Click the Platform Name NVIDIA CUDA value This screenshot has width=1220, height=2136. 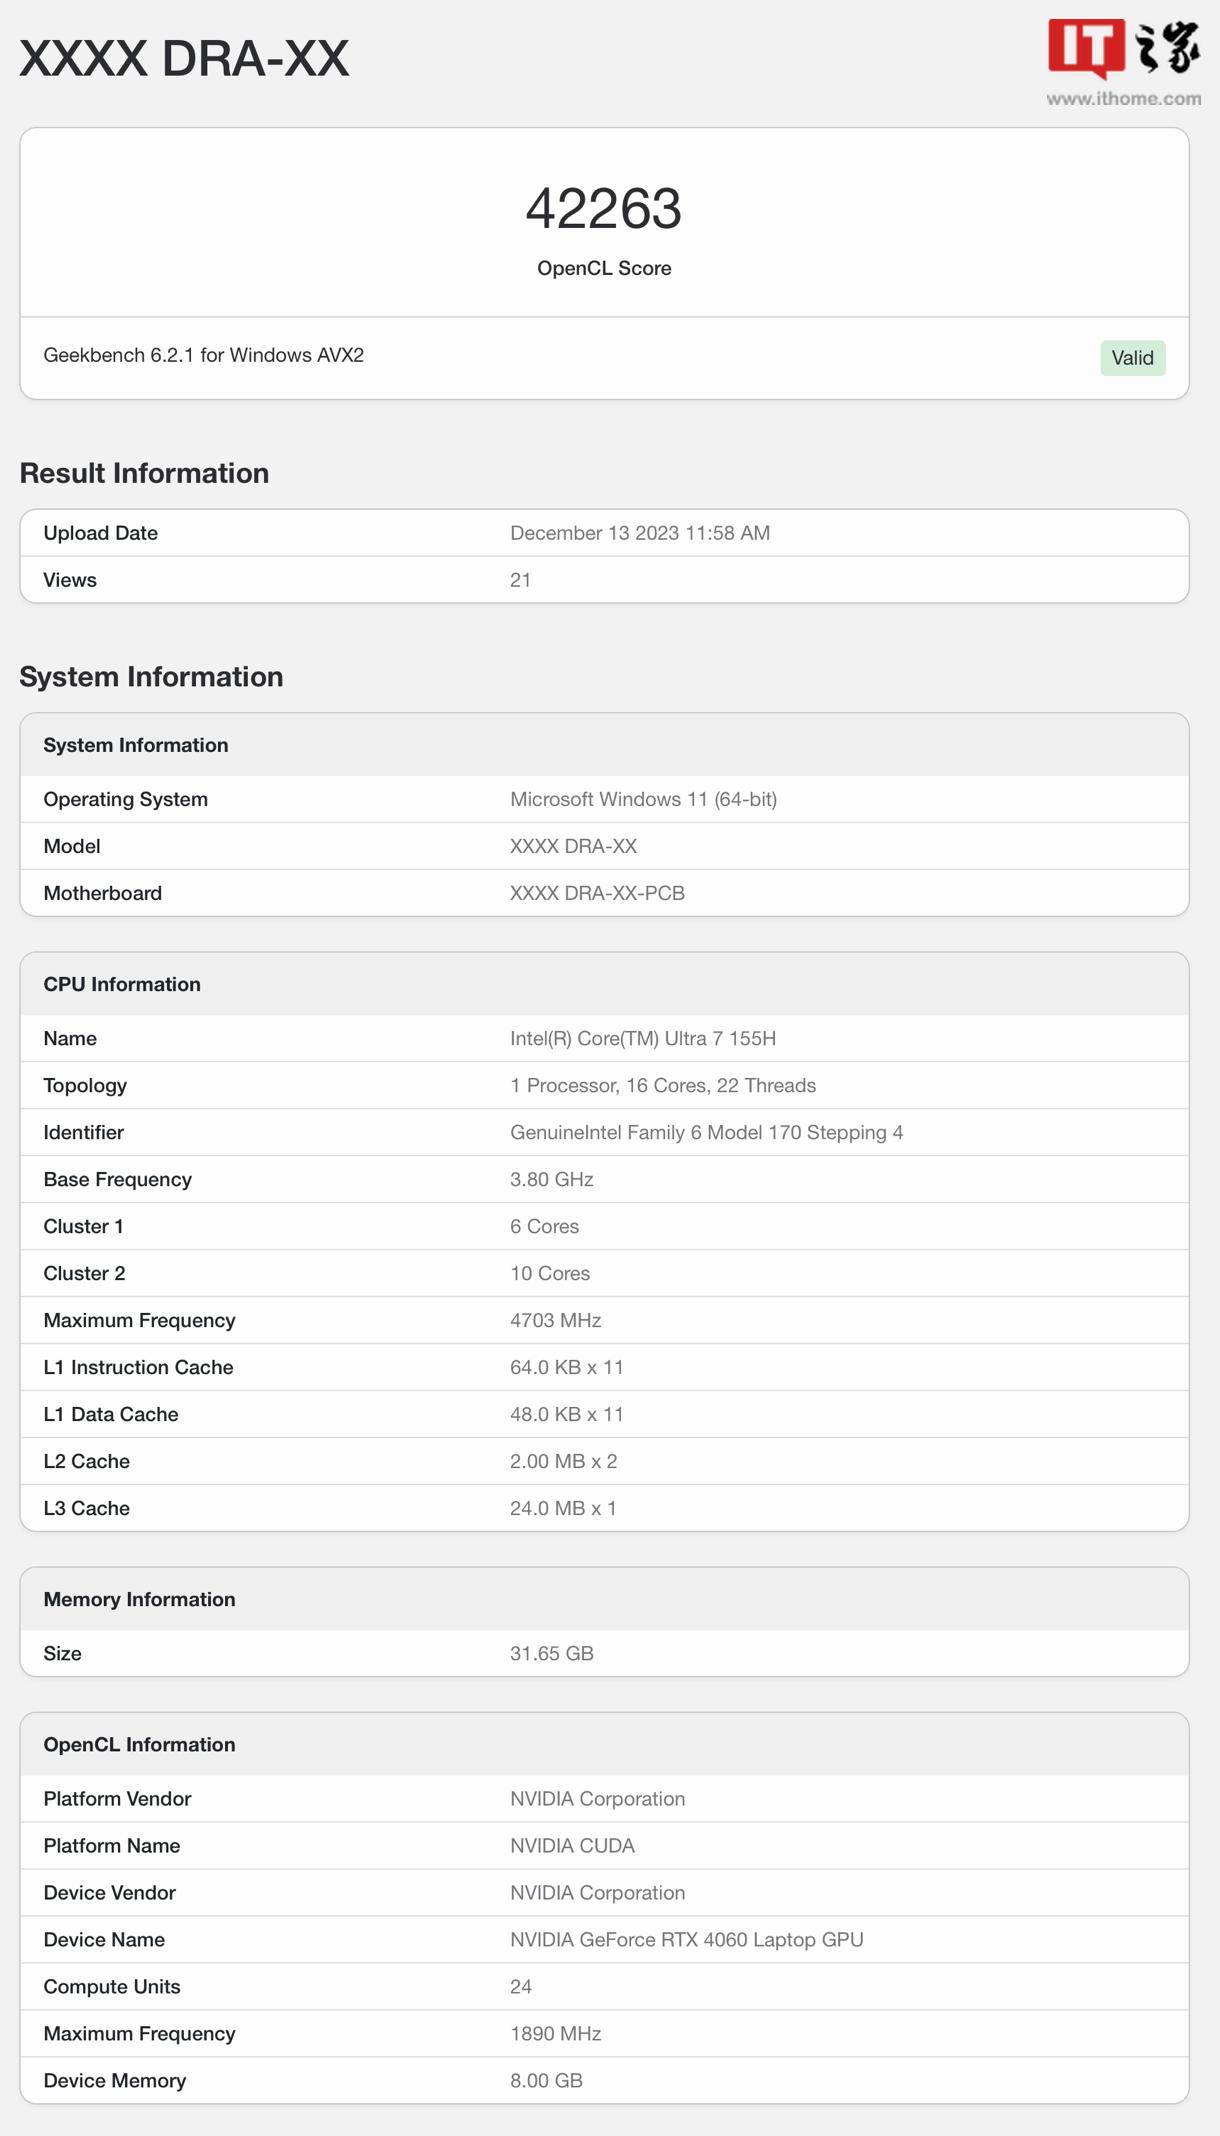572,1845
